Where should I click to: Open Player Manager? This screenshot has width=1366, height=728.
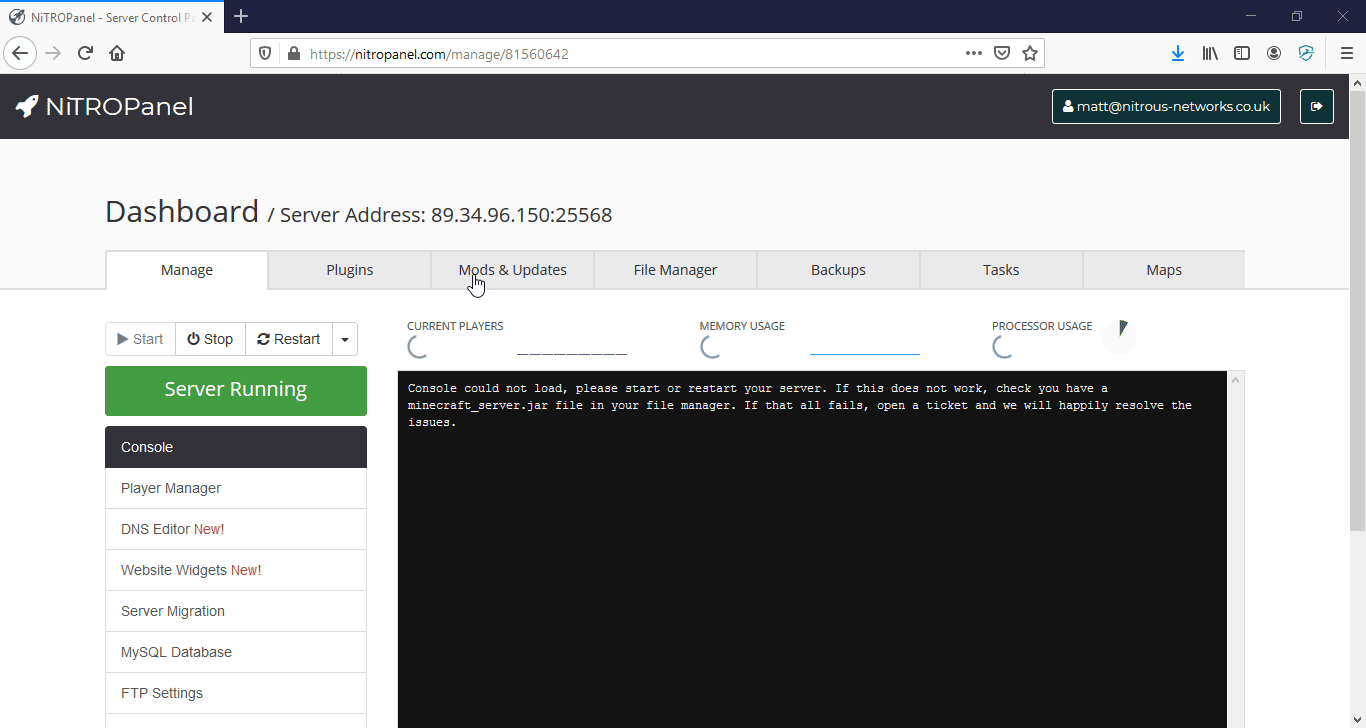(x=236, y=488)
